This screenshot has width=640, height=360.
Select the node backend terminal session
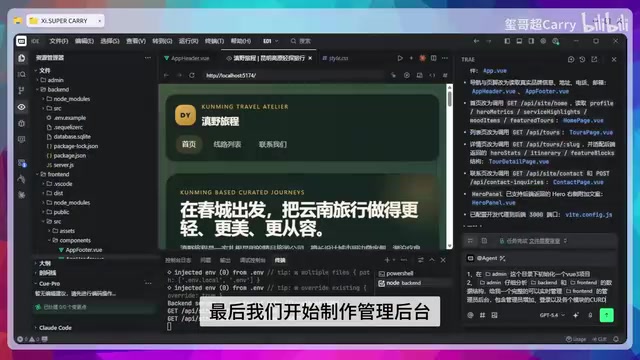[x=413, y=283]
